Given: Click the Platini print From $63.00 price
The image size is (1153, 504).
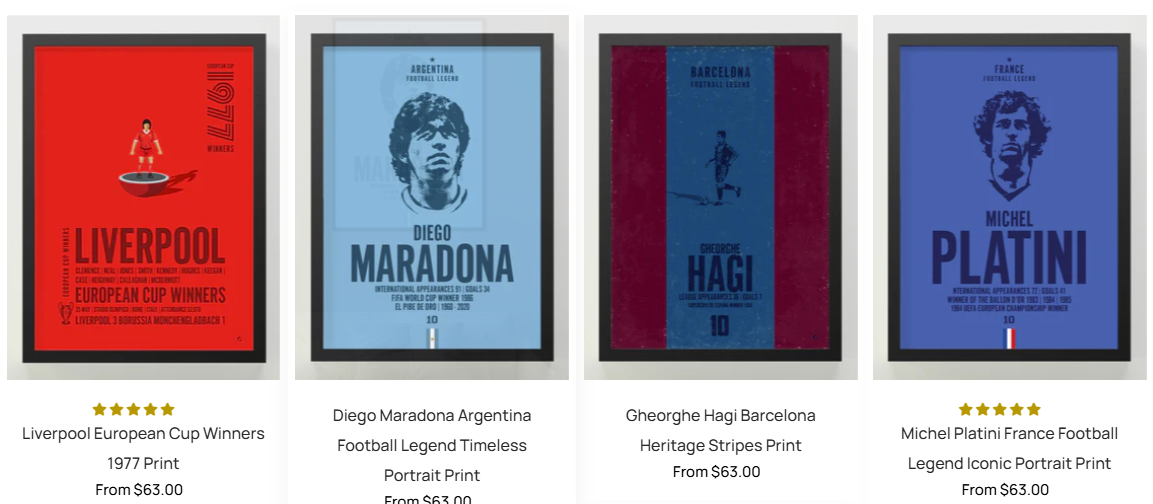Looking at the screenshot, I should 1005,489.
